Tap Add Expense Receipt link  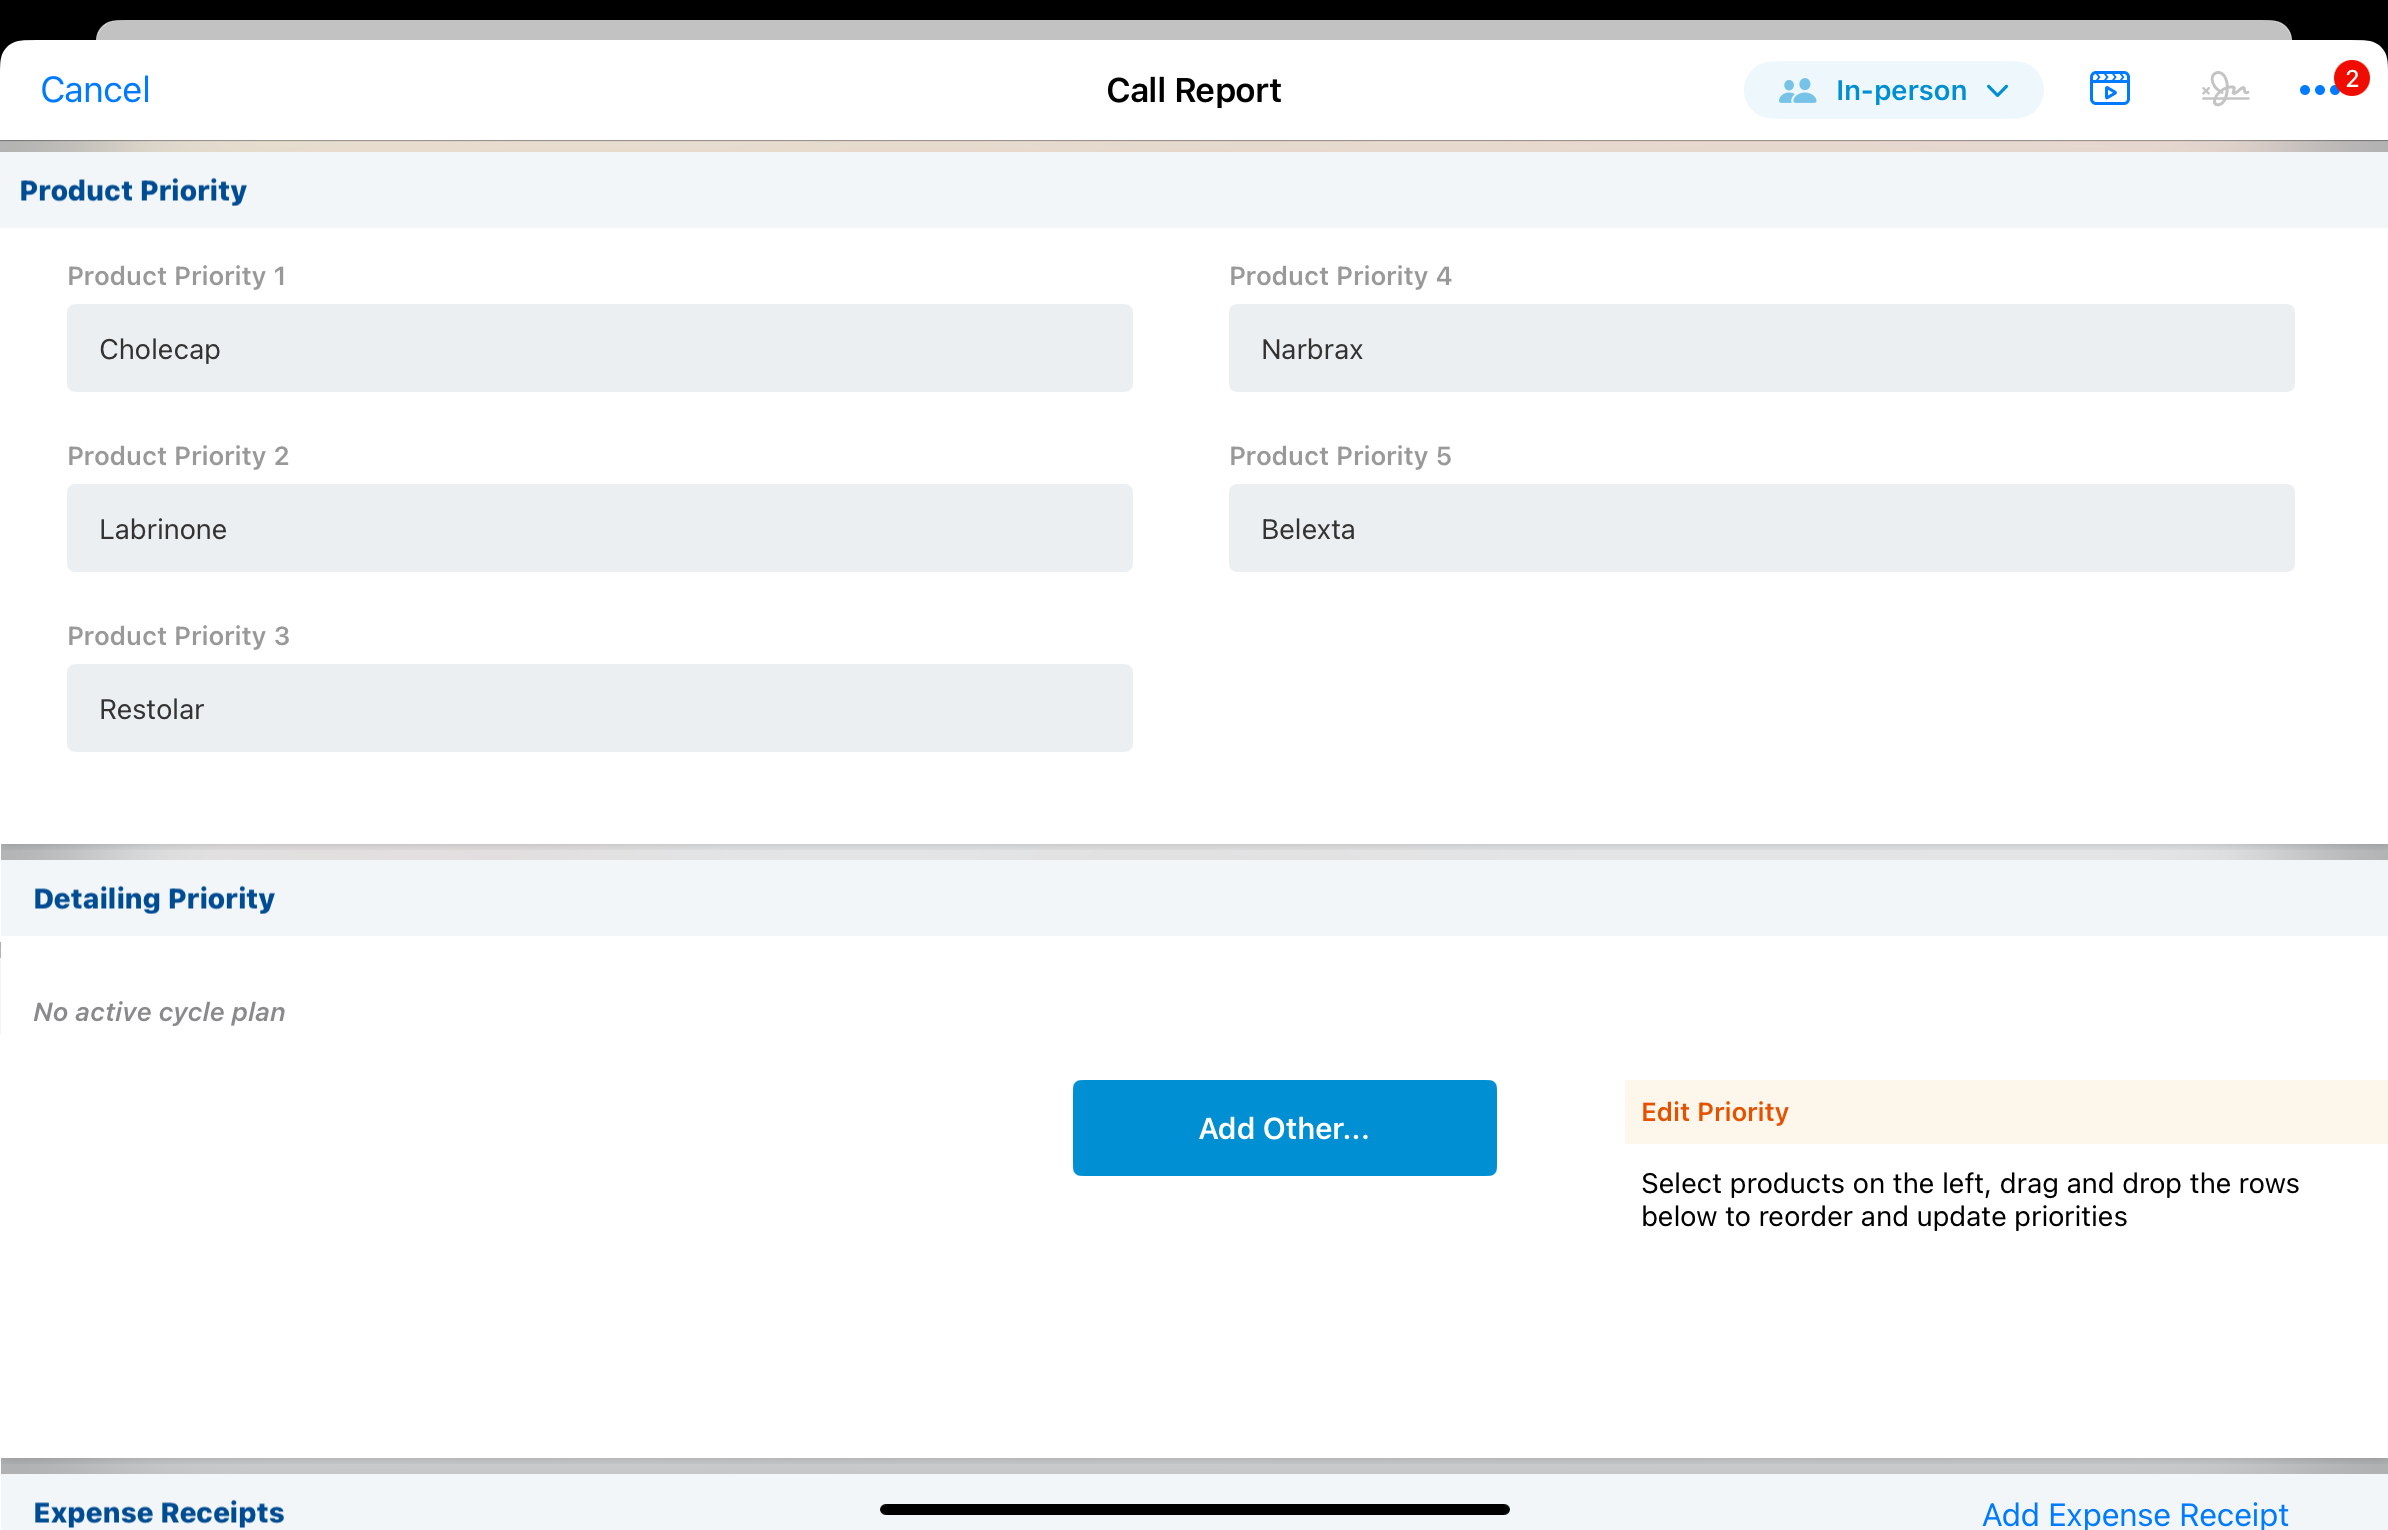(2134, 1514)
